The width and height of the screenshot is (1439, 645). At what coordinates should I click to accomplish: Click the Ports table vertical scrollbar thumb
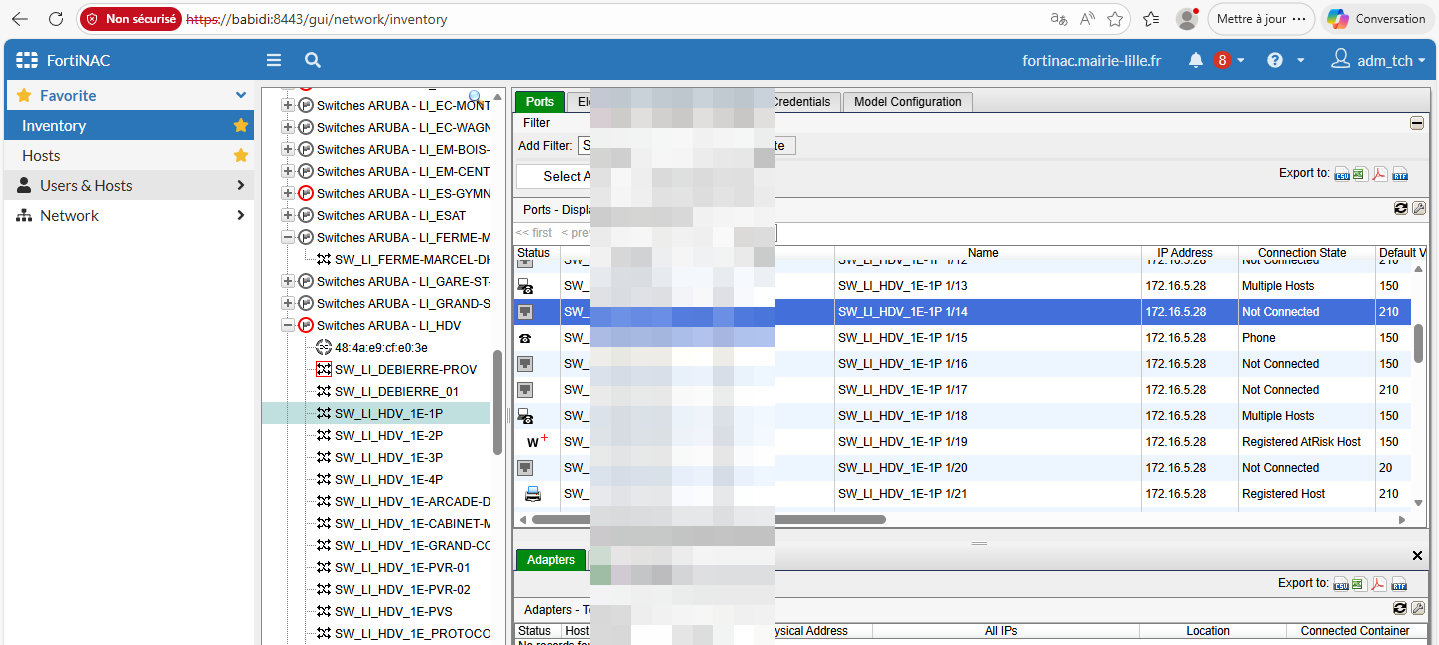1418,343
